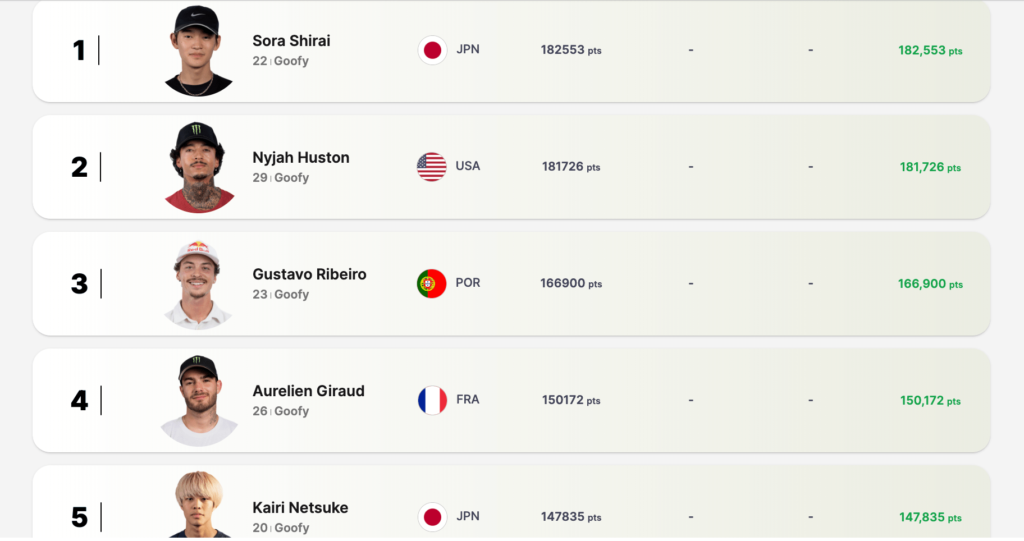The image size is (1024, 541).
Task: Open Aurelien Giraud's profile photo
Action: click(198, 401)
